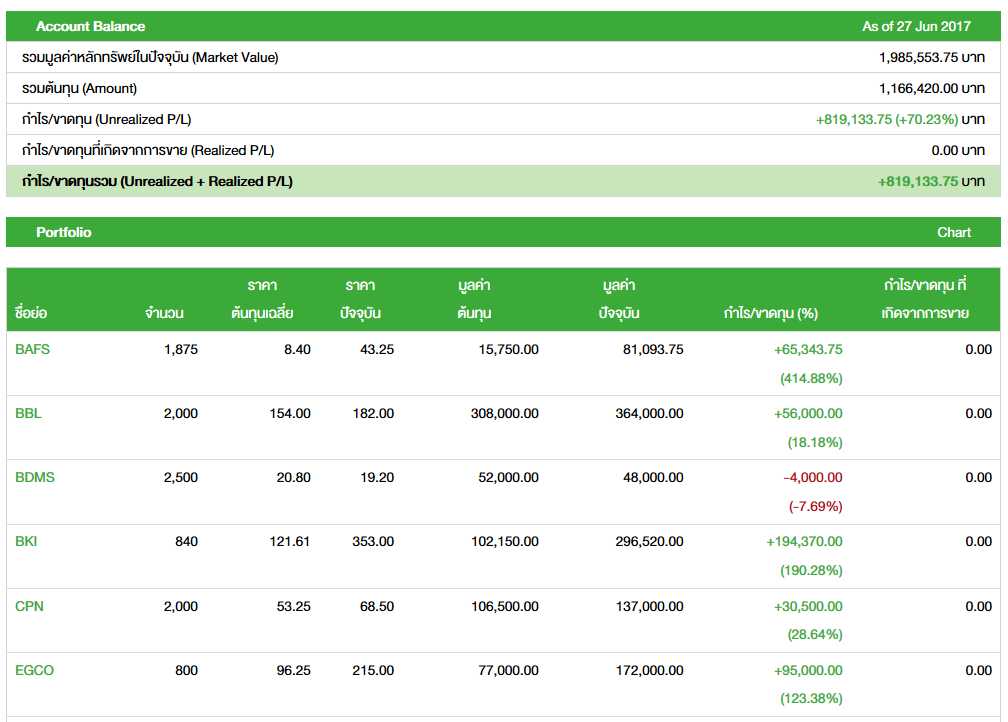The width and height of the screenshot is (1008, 722).
Task: Click the Realized P/L value 0.00 บาท
Action: coord(958,150)
